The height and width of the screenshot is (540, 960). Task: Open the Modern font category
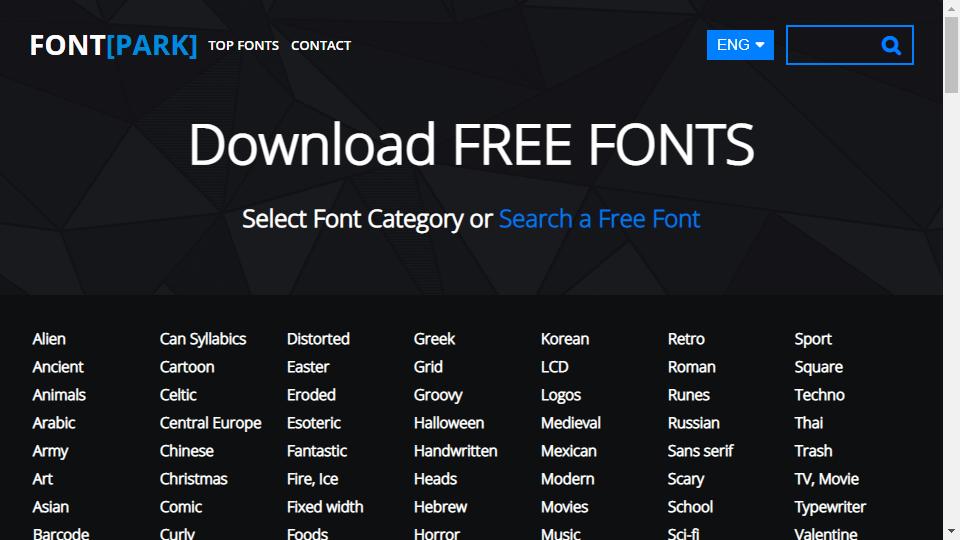568,479
